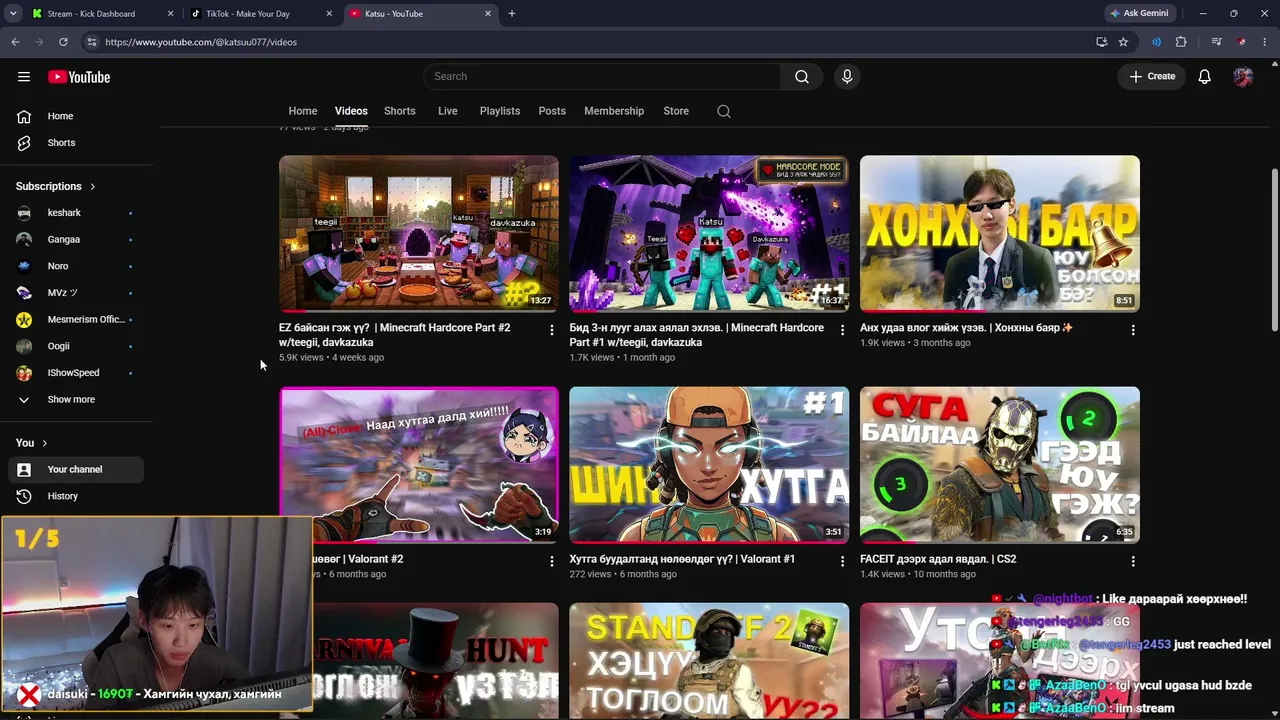The width and height of the screenshot is (1280, 720).
Task: Expand the Subscriptions section chevron
Action: (x=93, y=186)
